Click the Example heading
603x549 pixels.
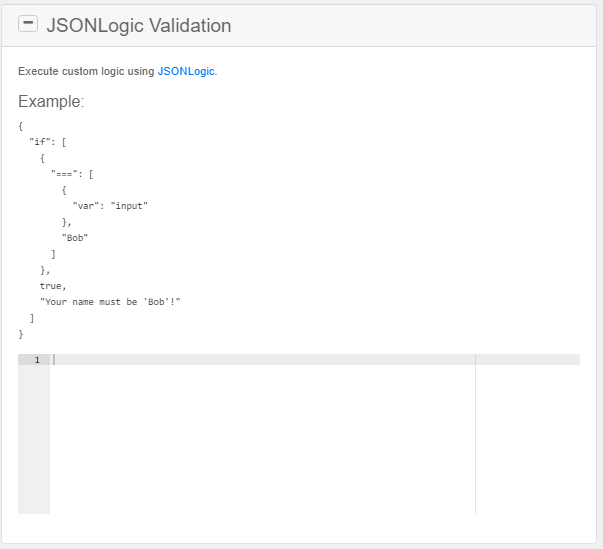(51, 102)
